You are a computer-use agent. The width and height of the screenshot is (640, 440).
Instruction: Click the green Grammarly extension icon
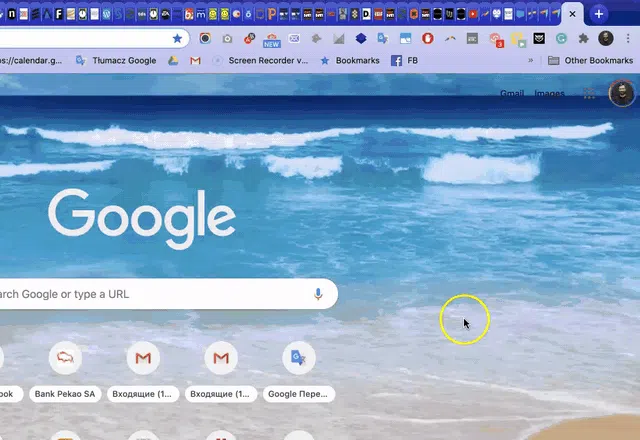pos(561,39)
